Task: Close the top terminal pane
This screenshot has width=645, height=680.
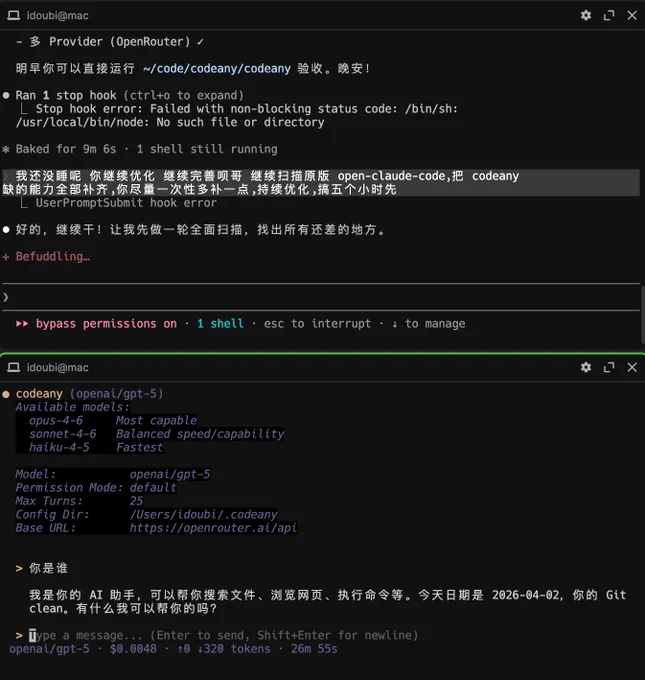Action: point(632,16)
